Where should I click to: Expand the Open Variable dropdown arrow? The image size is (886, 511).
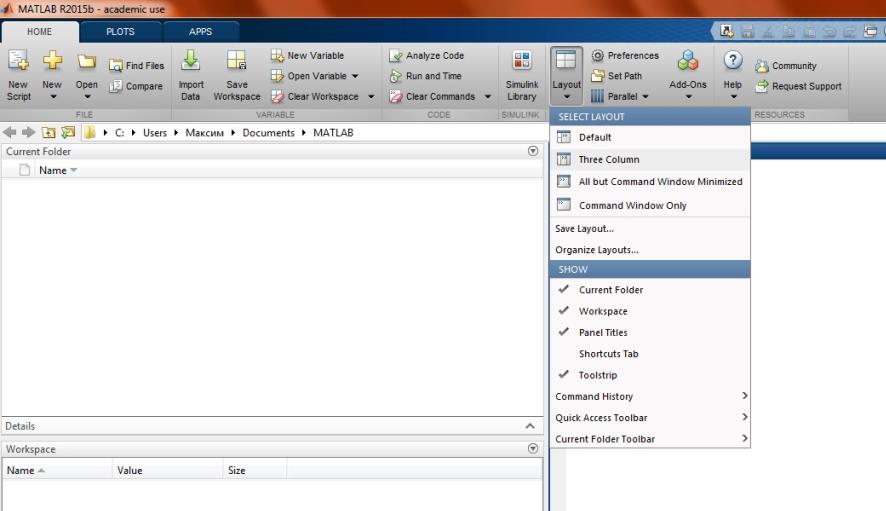pyautogui.click(x=355, y=76)
